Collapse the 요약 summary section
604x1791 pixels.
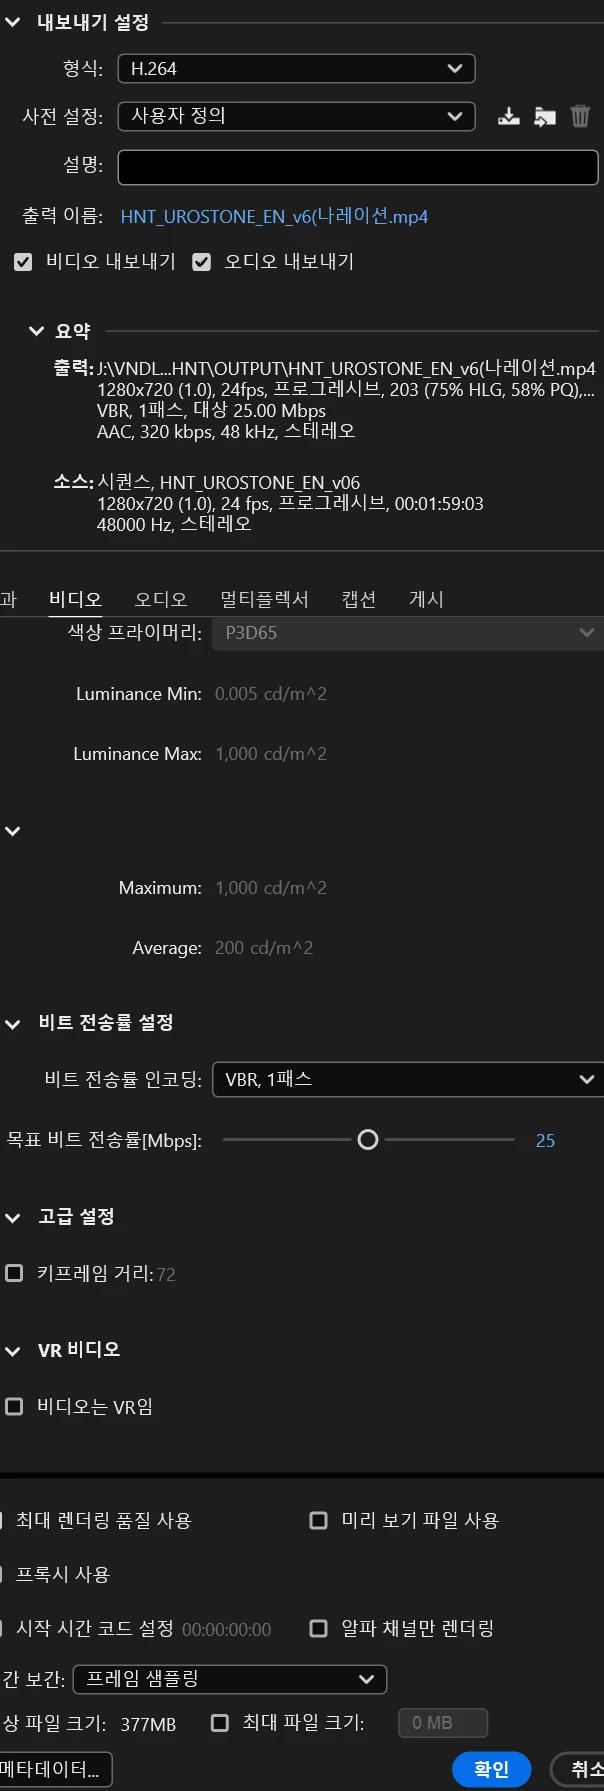(37, 331)
